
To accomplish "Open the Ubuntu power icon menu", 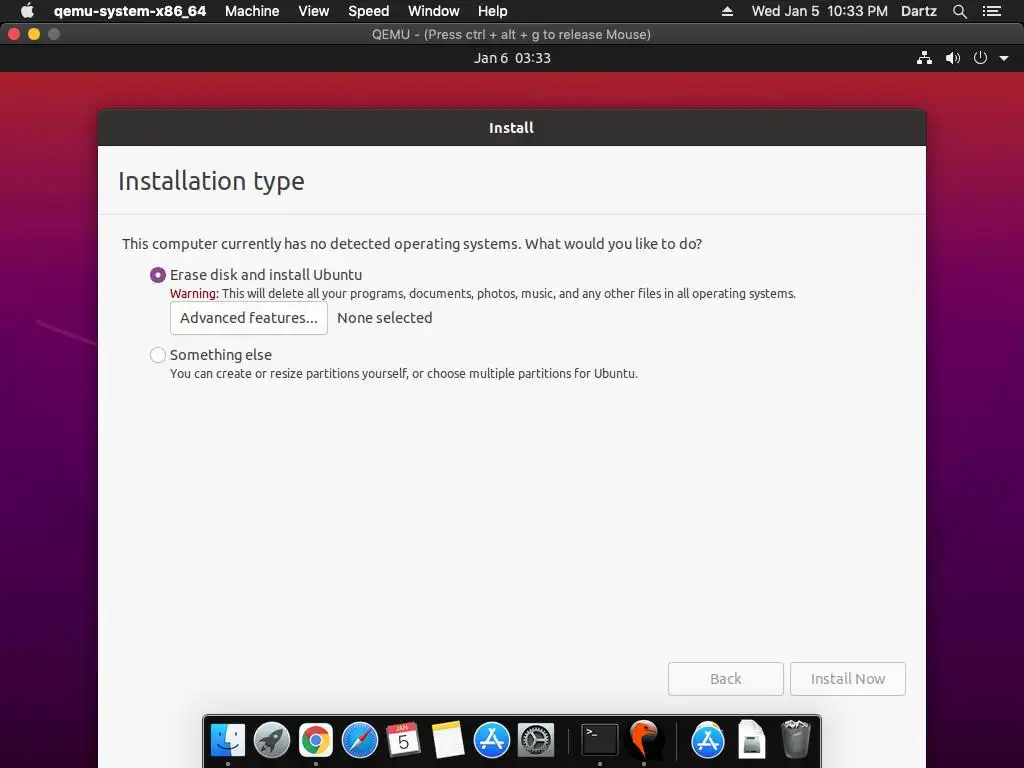I will pyautogui.click(x=980, y=58).
